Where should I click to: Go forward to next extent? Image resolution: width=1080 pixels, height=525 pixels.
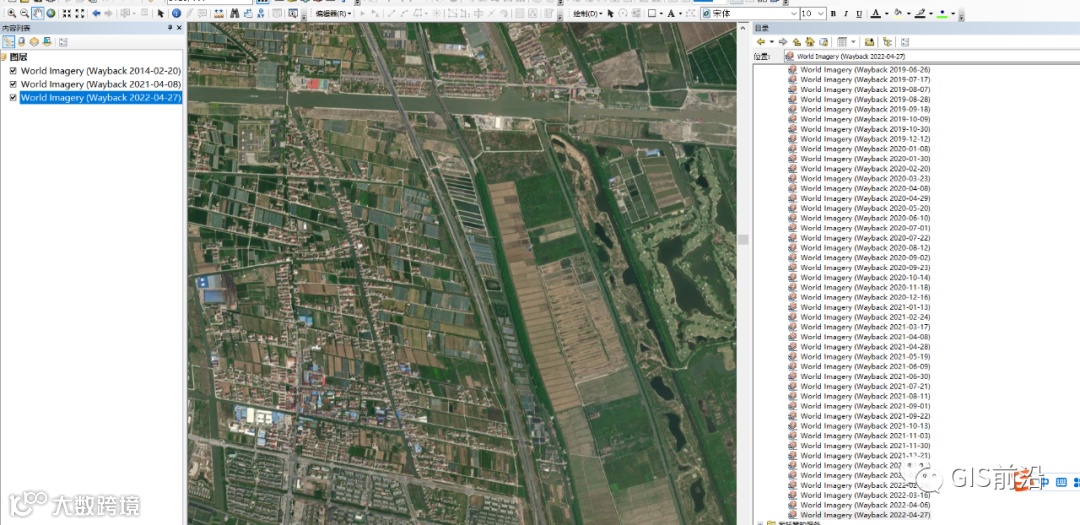[109, 13]
